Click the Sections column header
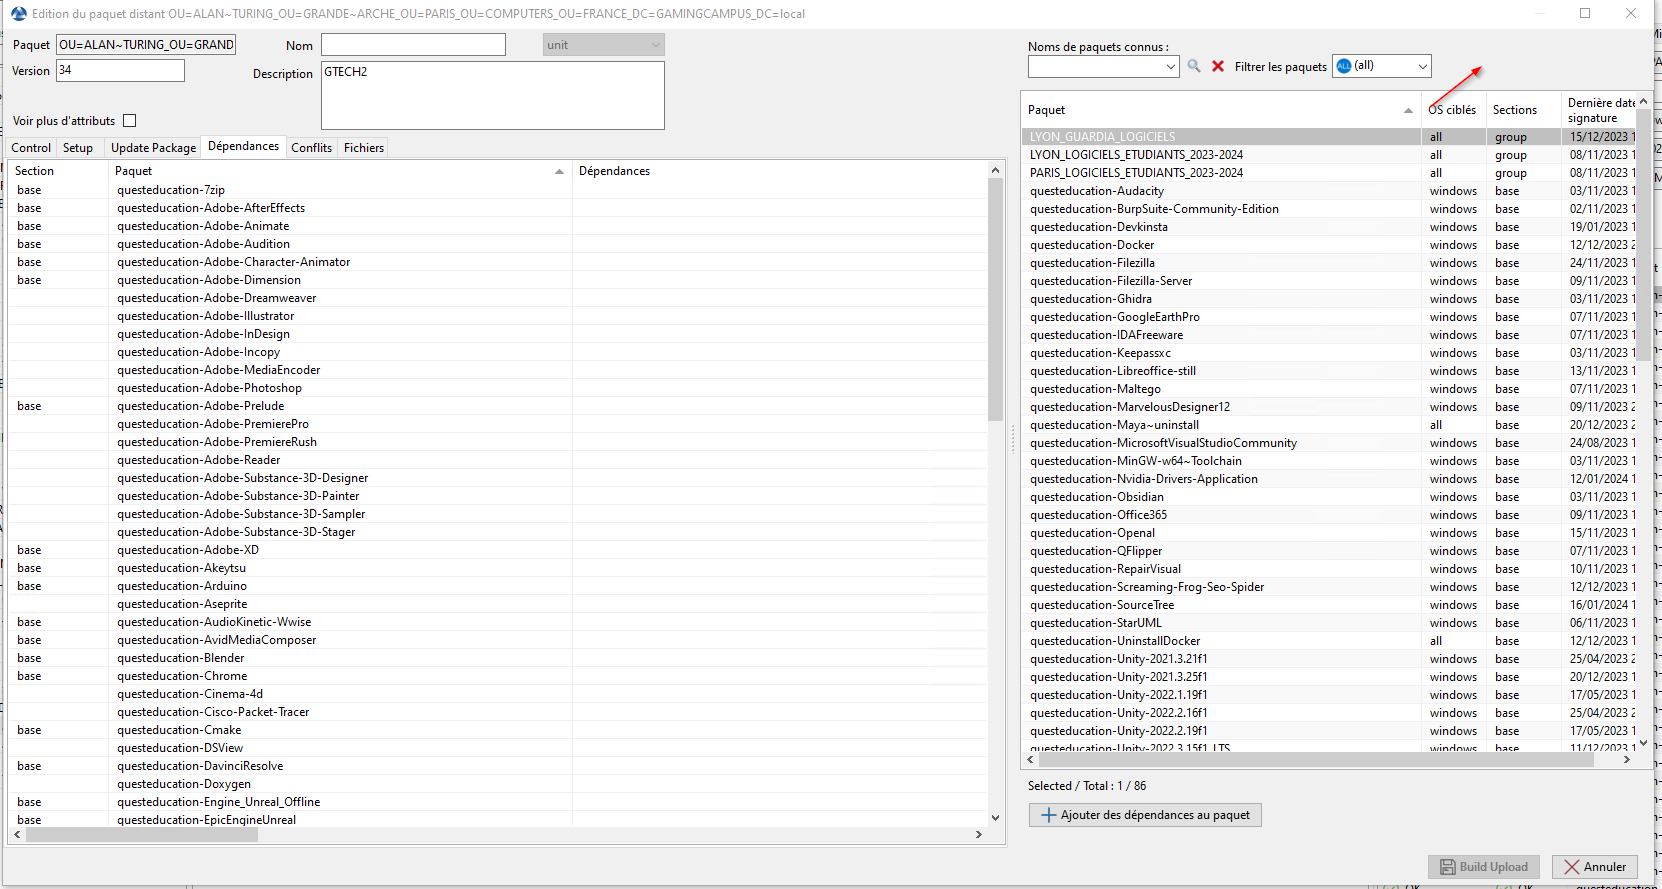The image size is (1662, 889). click(x=1522, y=110)
